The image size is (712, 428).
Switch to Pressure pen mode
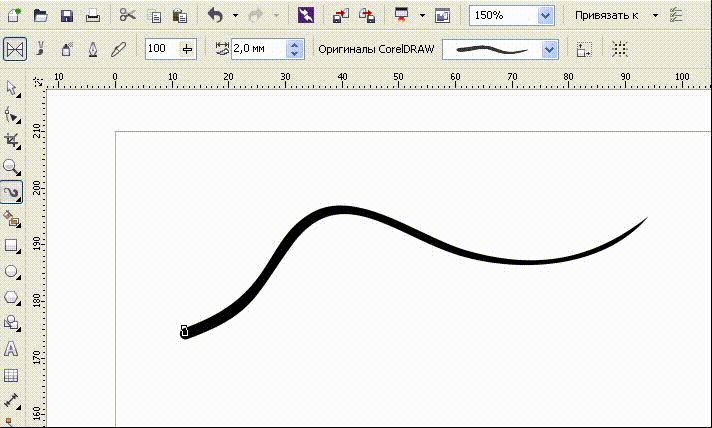(x=119, y=49)
